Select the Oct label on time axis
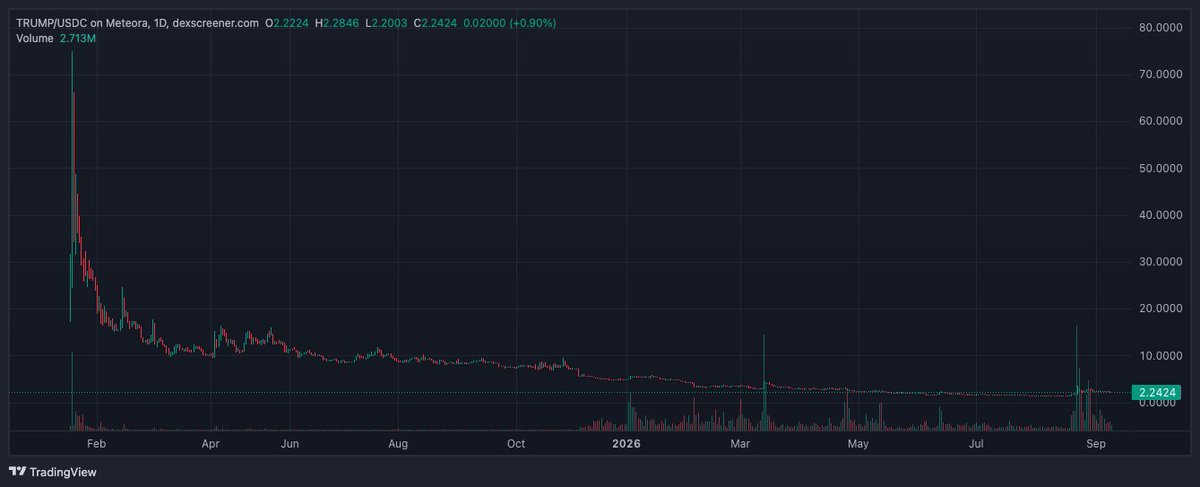 coord(516,442)
